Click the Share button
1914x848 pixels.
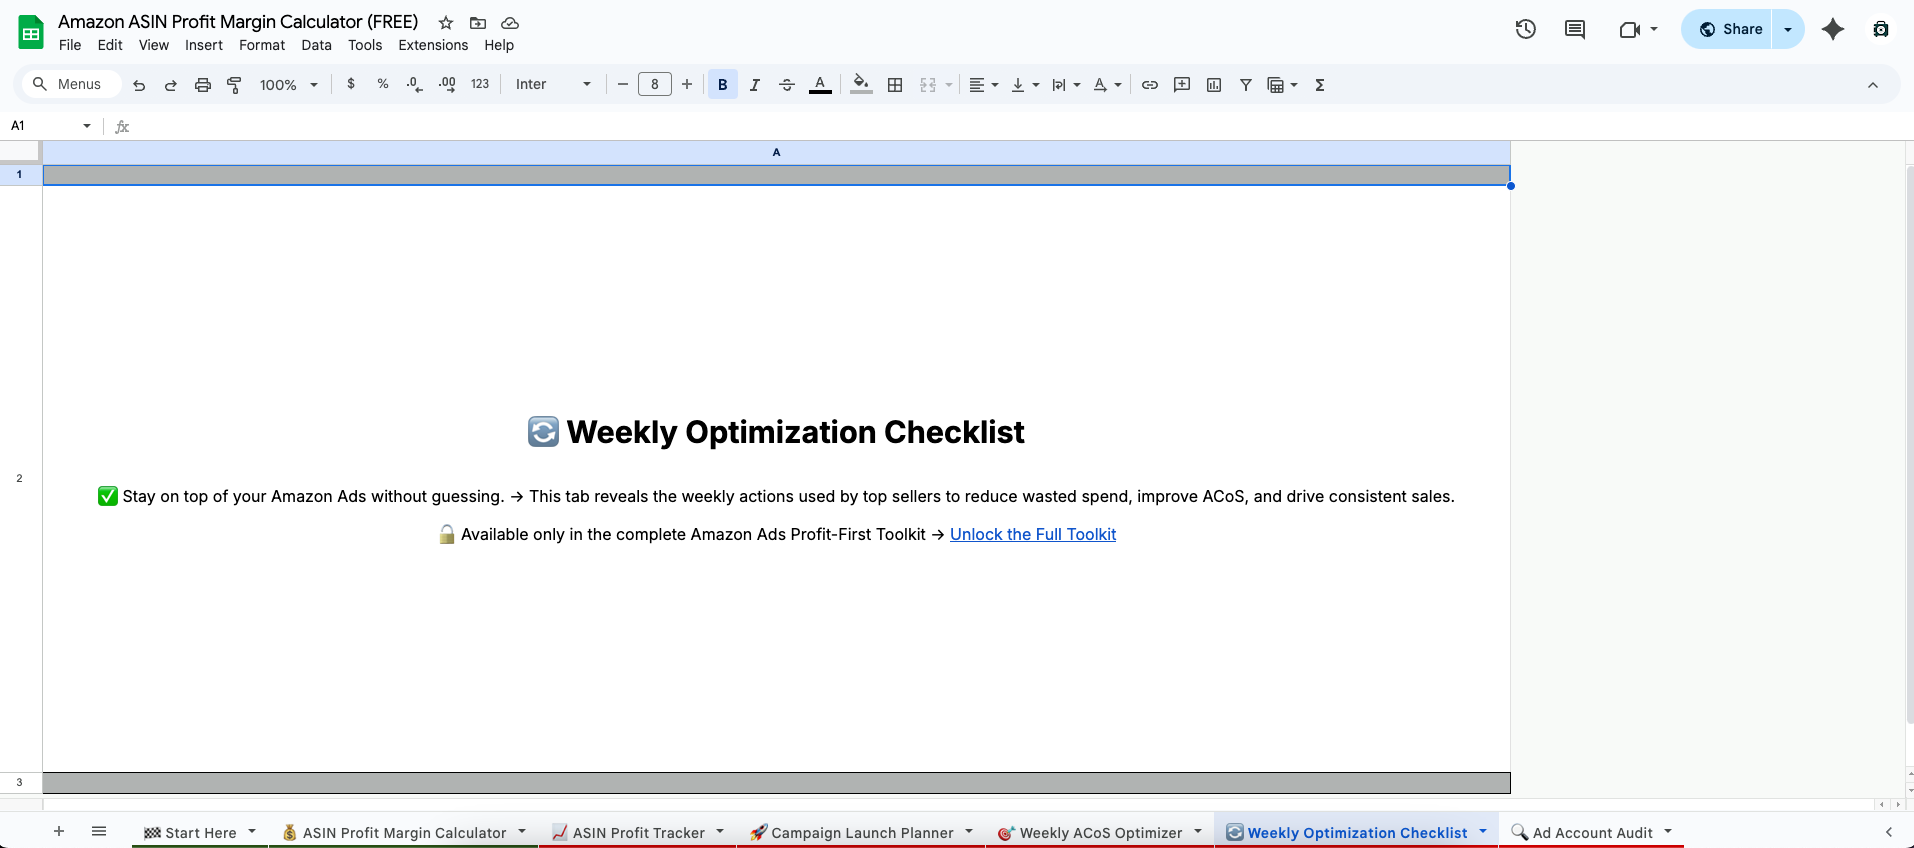pos(1730,29)
